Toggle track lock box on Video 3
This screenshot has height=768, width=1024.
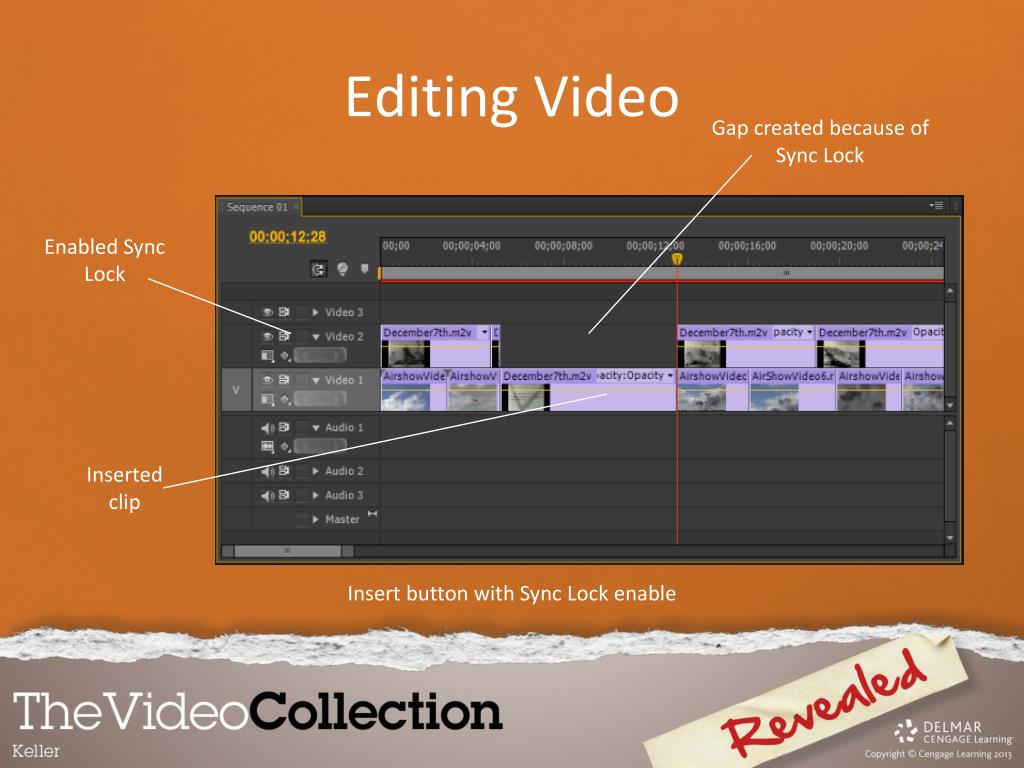[x=302, y=312]
